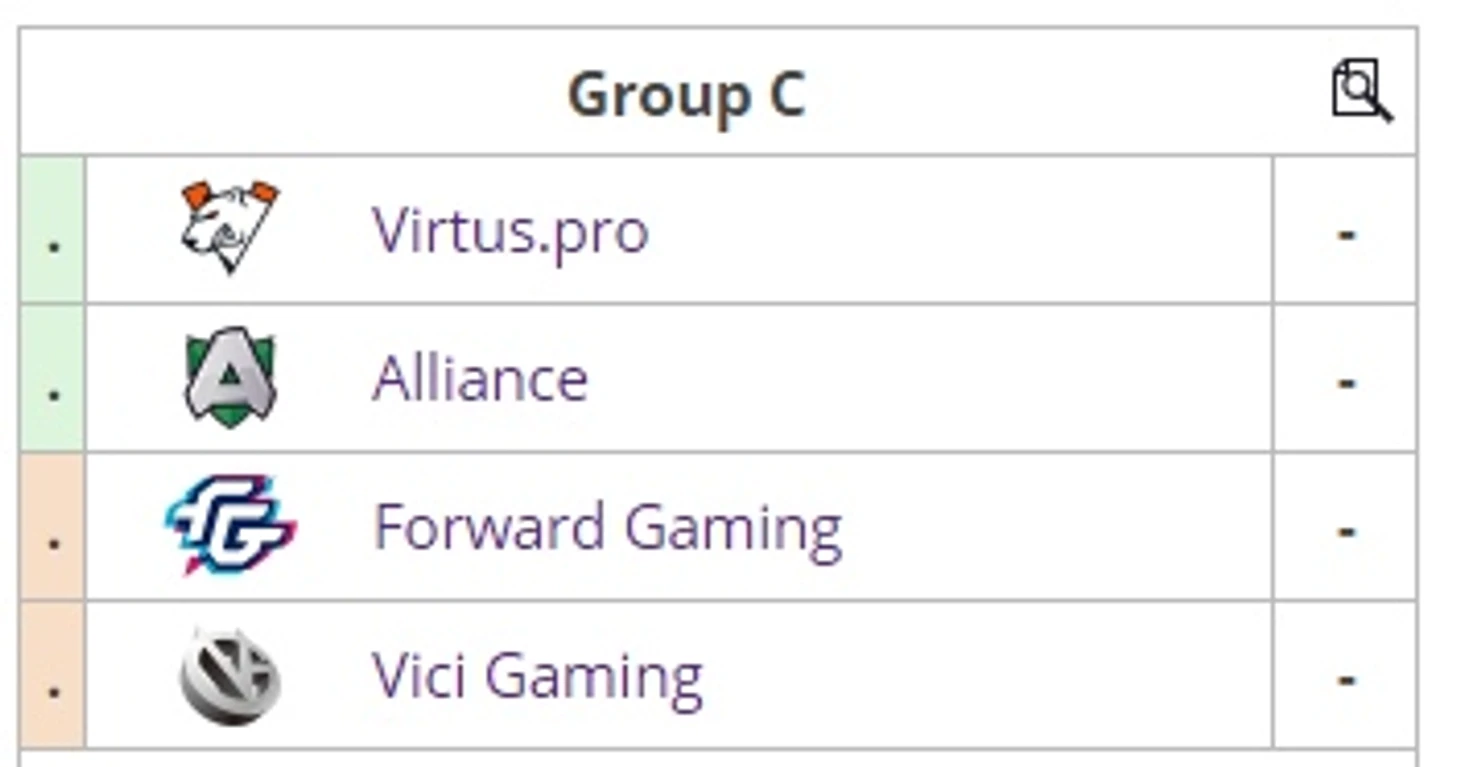Click green rank cell beside Alliance
Viewport: 1460px width, 767px height.
pyautogui.click(x=53, y=378)
